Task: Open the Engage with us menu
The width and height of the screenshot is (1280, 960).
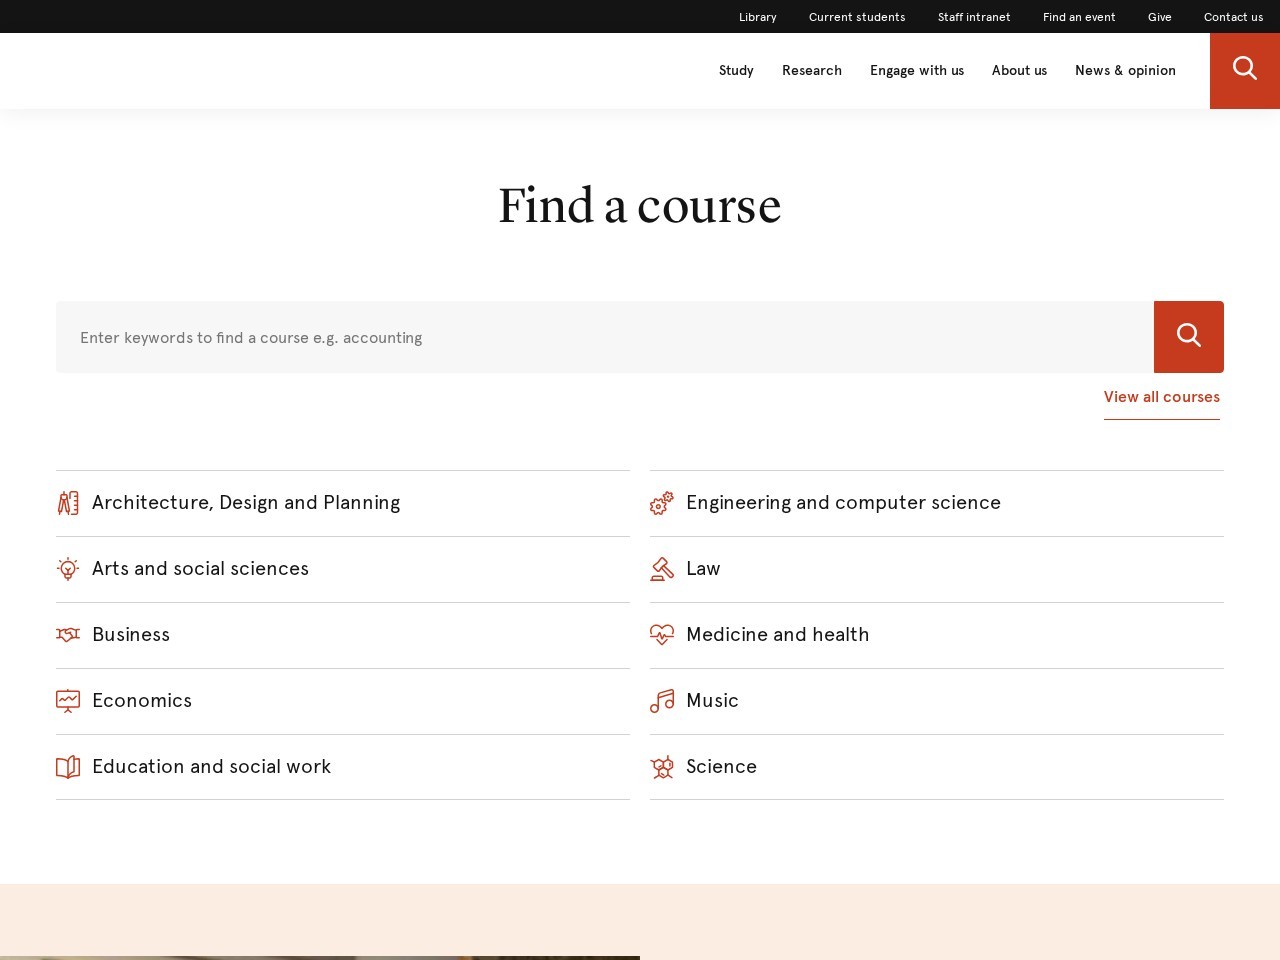Action: coord(917,71)
